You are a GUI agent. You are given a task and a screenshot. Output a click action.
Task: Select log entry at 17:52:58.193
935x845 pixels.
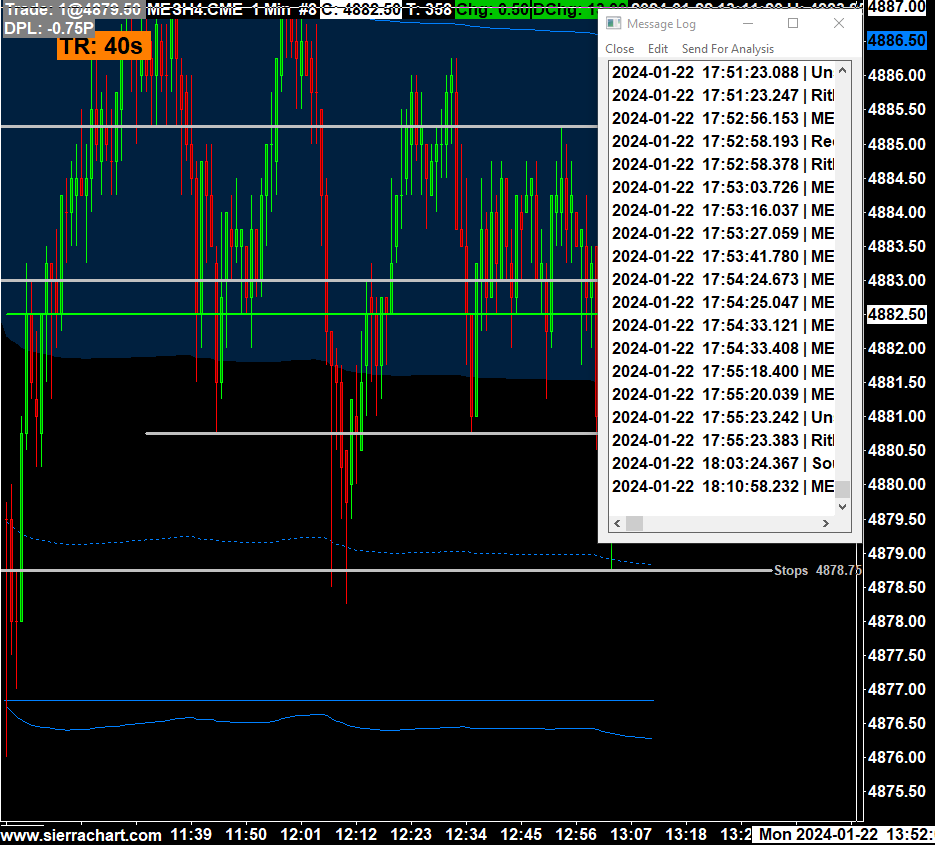[x=722, y=141]
